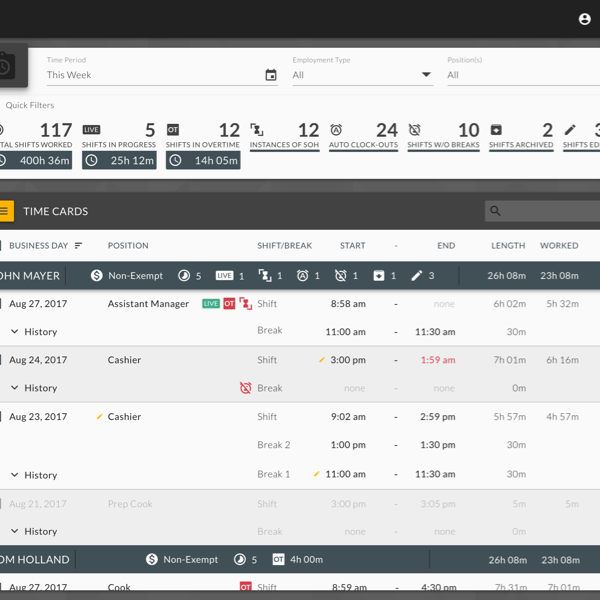The width and height of the screenshot is (600, 600).
Task: Open the yellow Time Cards menu button
Action: [x=5, y=211]
